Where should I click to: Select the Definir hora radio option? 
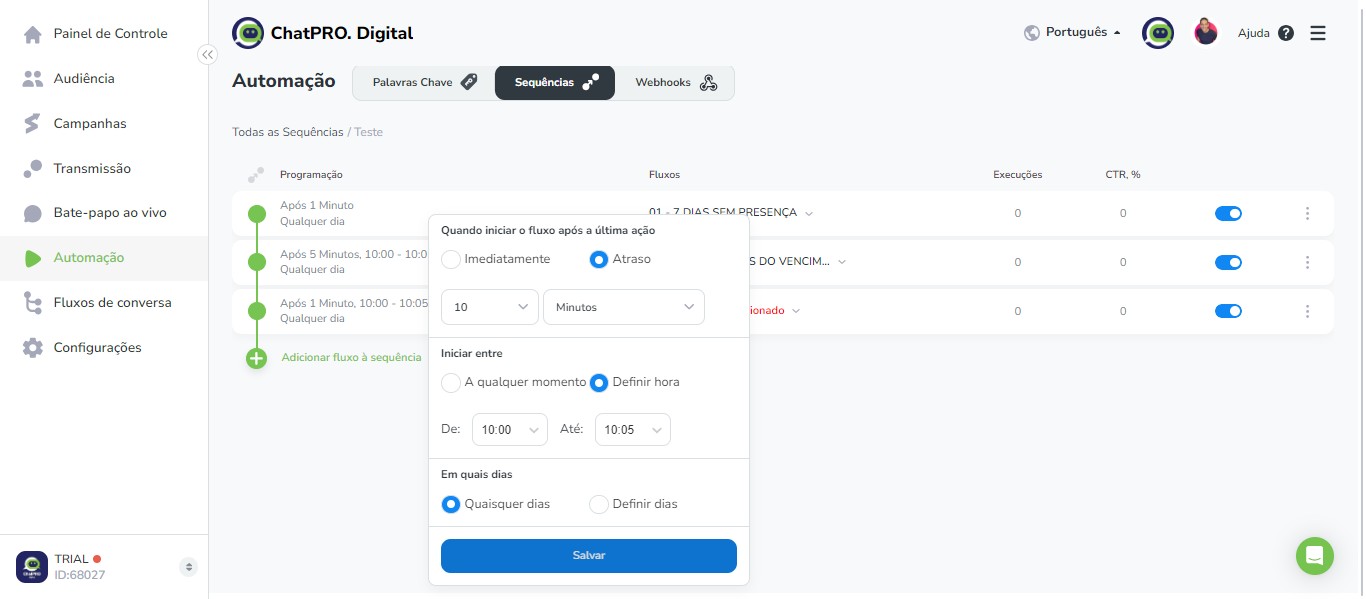[599, 382]
